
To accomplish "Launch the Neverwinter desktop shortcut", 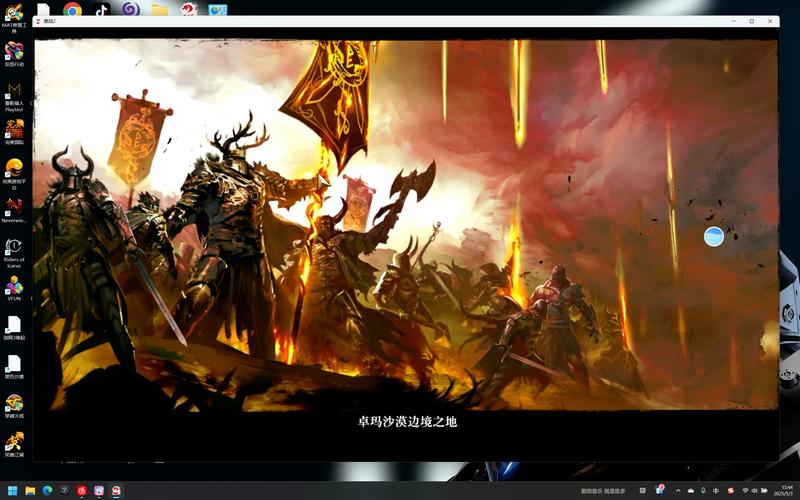I will point(14,210).
